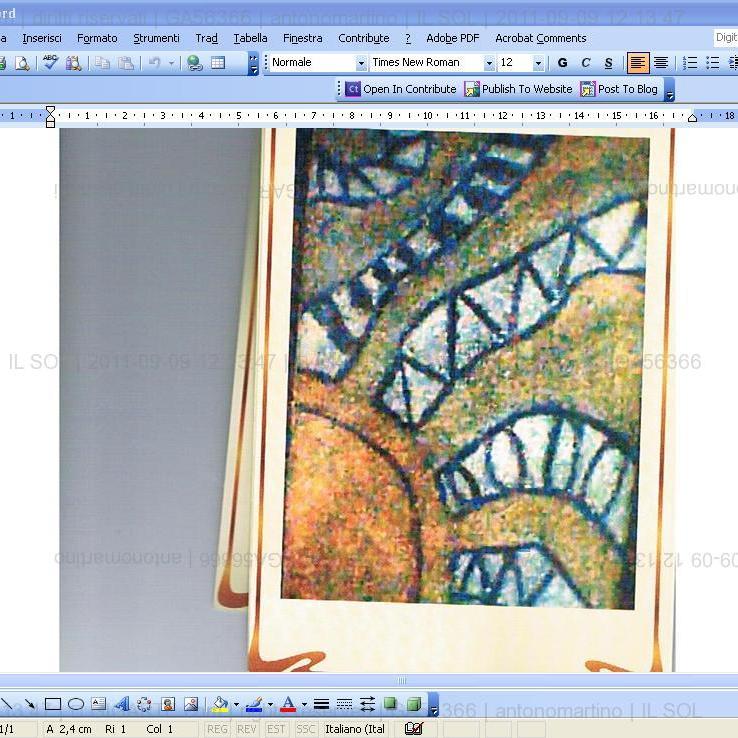Open Font Color dropdown arrow
The height and width of the screenshot is (738, 738).
(x=304, y=705)
